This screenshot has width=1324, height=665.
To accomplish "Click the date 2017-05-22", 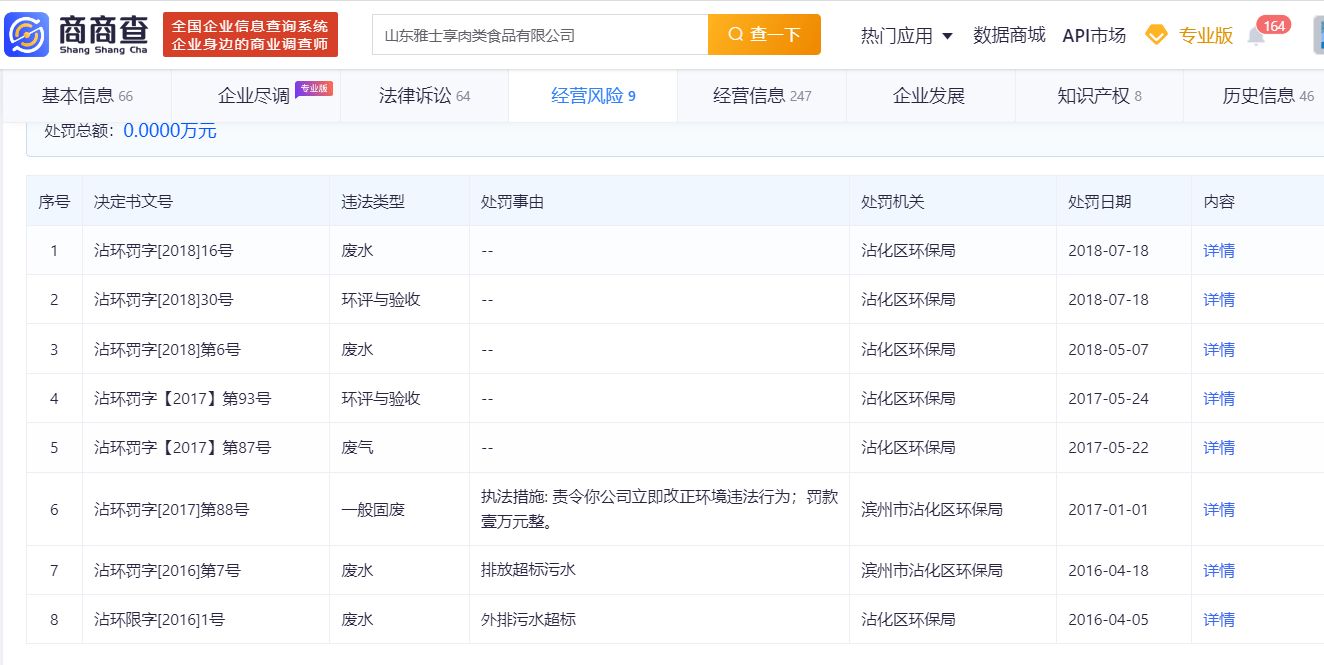I will 1108,447.
